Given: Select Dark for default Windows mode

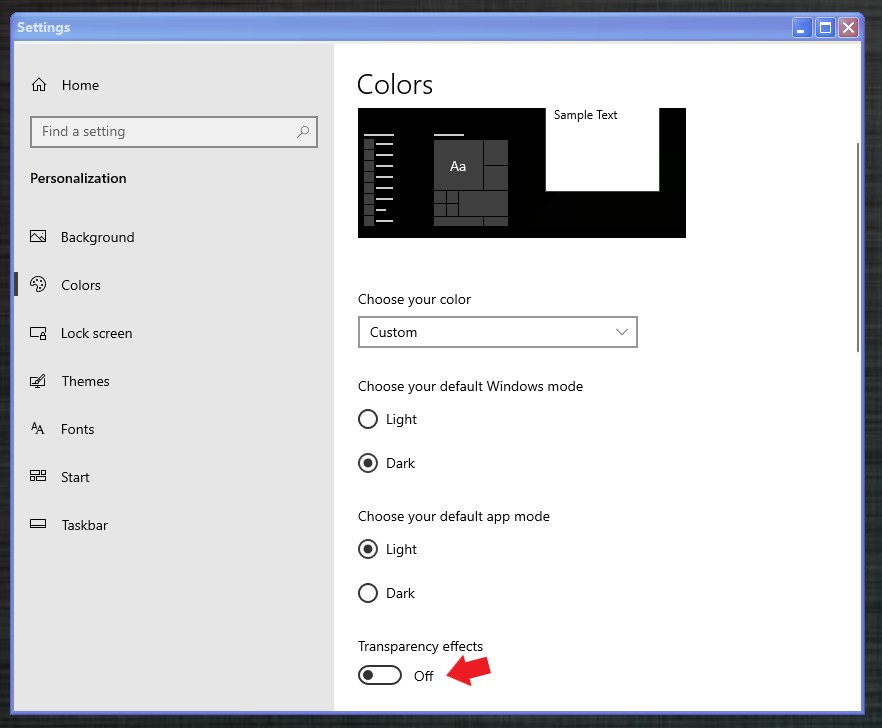Looking at the screenshot, I should [x=368, y=463].
